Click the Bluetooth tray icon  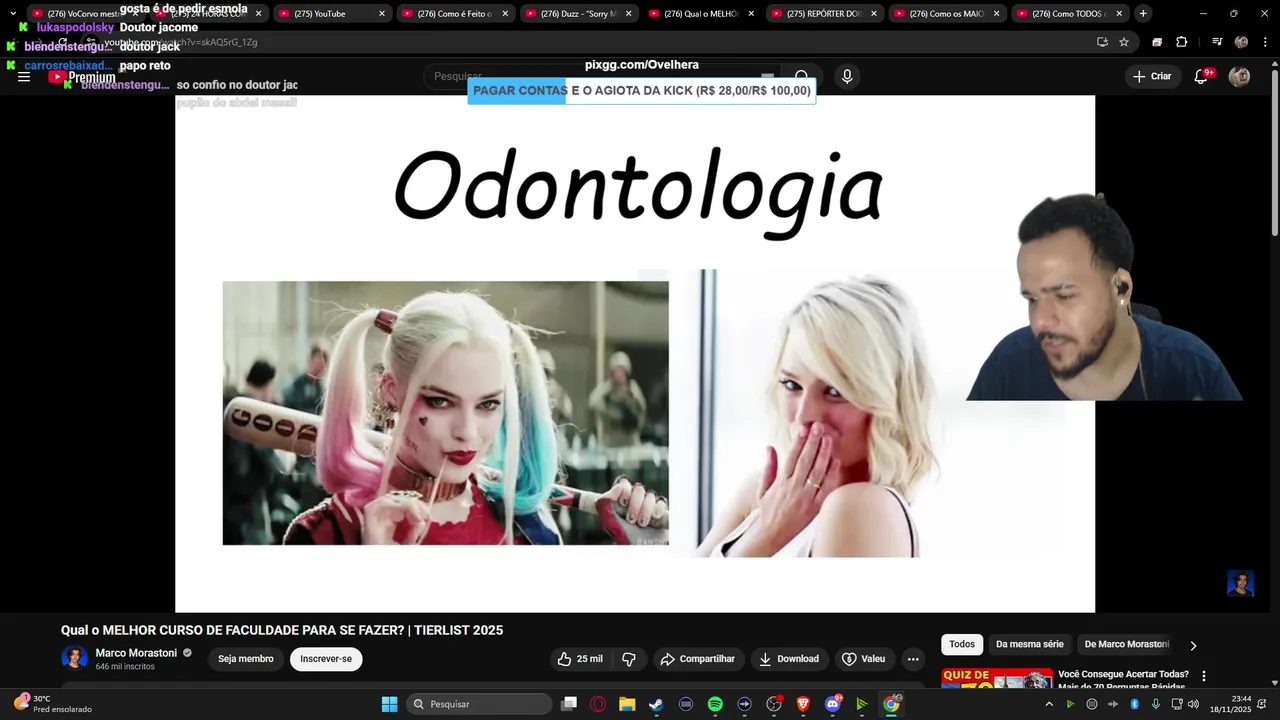(x=1134, y=704)
